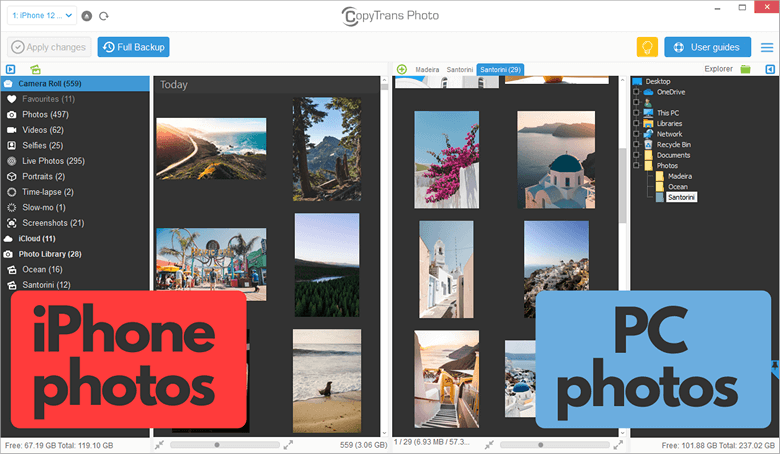Screen dimensions: 780x454
Task: Open Live Photos (295) album
Action: coord(75,161)
